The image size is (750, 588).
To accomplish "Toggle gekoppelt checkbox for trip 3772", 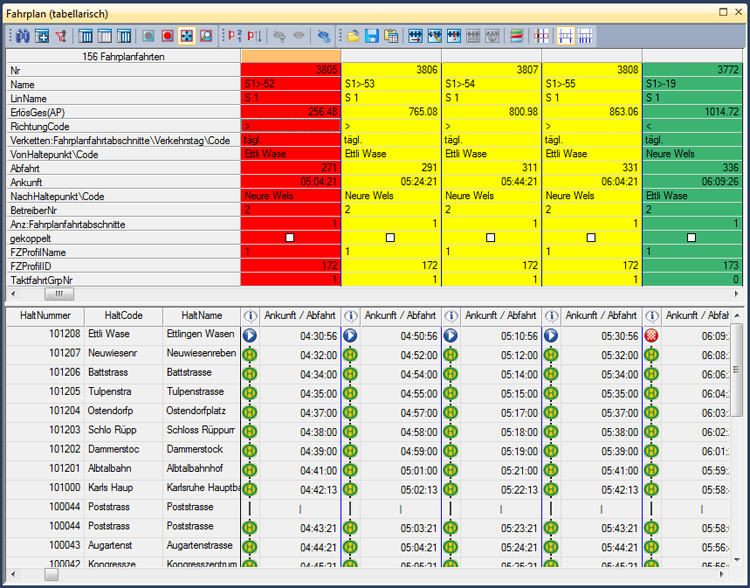I will pyautogui.click(x=691, y=238).
